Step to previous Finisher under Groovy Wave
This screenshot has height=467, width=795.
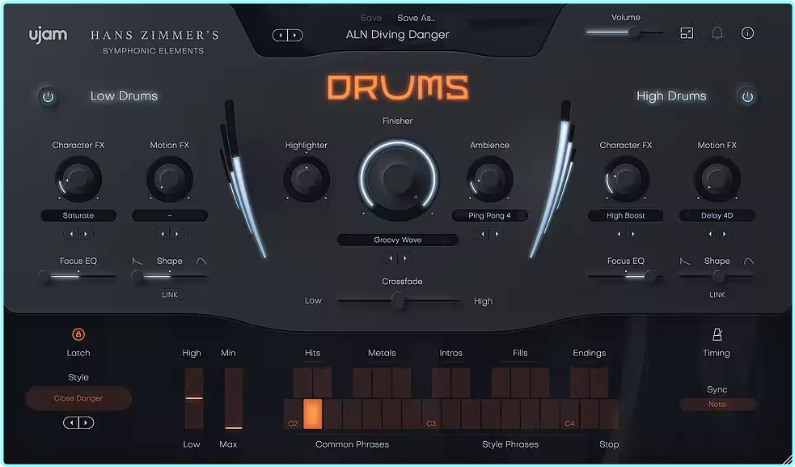pos(391,258)
